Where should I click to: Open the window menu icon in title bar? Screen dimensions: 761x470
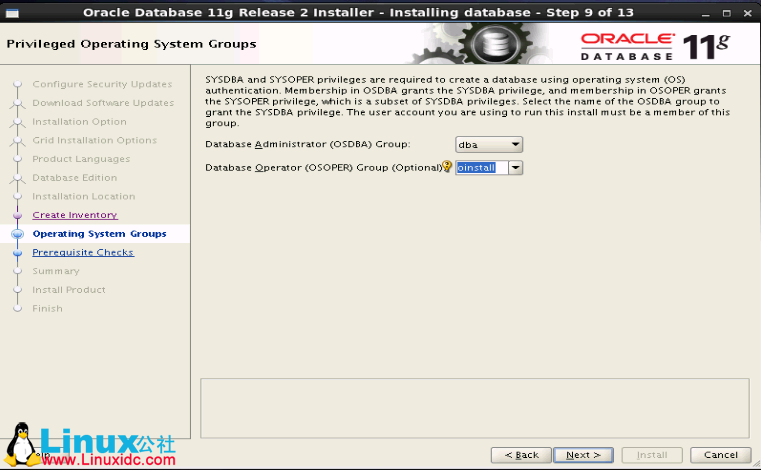pos(12,13)
